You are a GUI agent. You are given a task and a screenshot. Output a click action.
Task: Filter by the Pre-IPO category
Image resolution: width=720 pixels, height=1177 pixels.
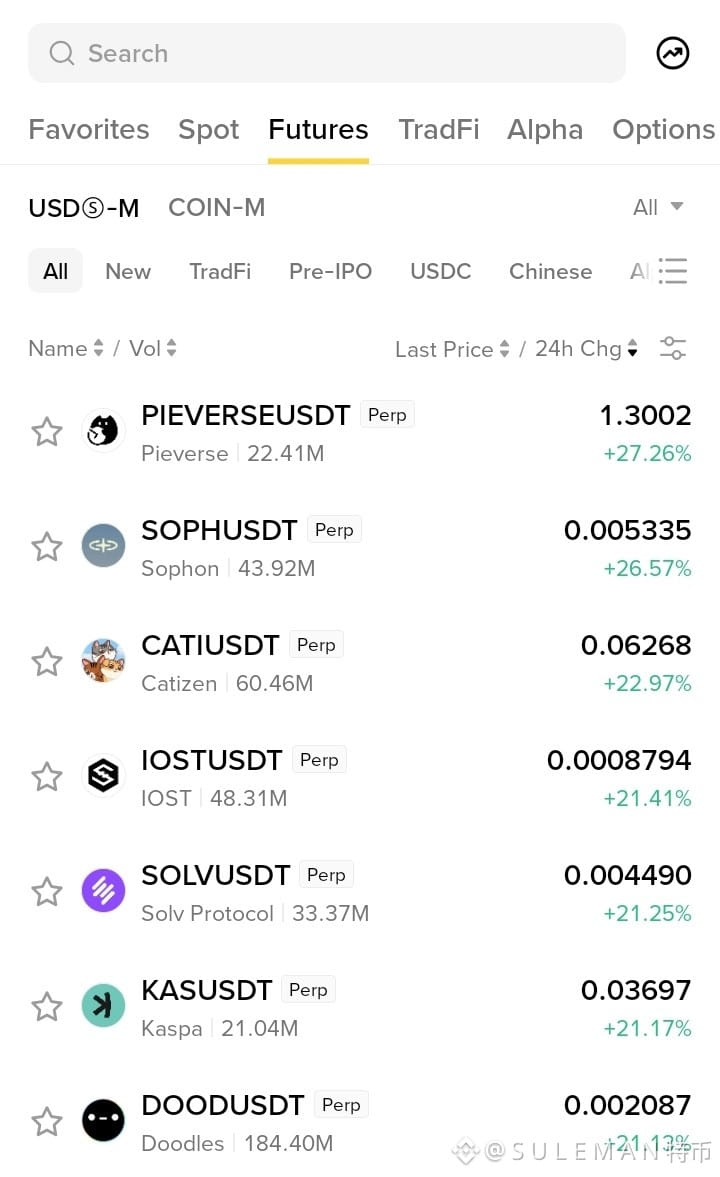pos(330,271)
